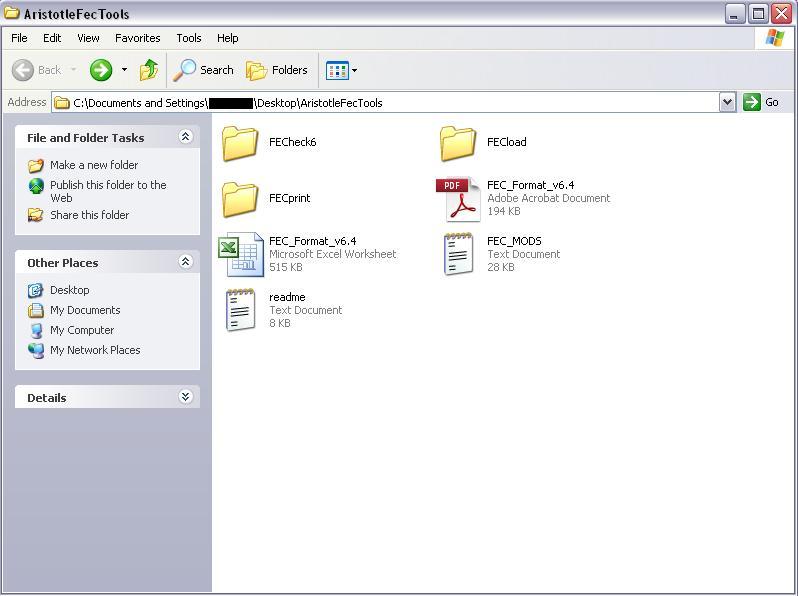This screenshot has width=798, height=596.
Task: Open My Computer link
Action: tap(82, 330)
